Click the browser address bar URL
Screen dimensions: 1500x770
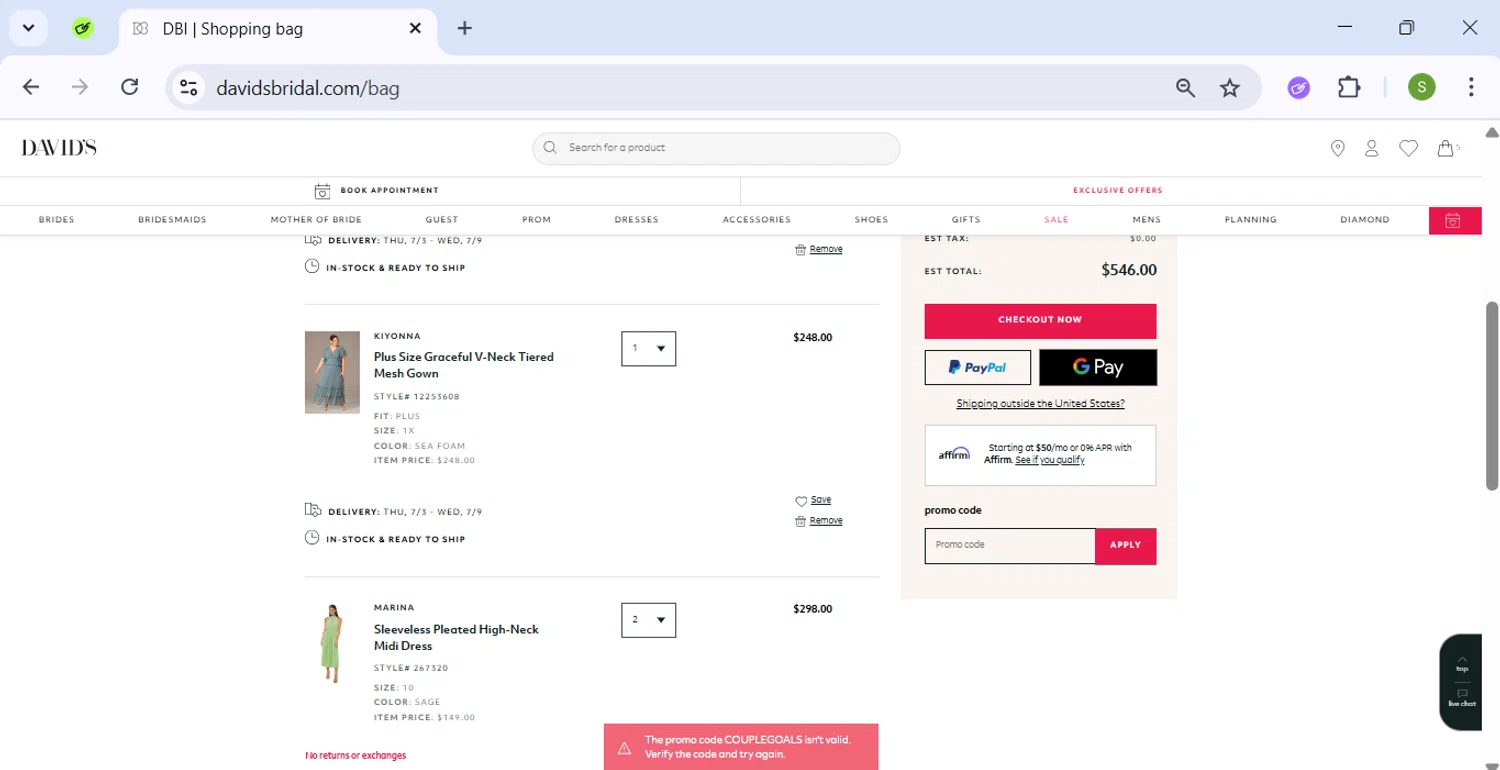pos(308,88)
